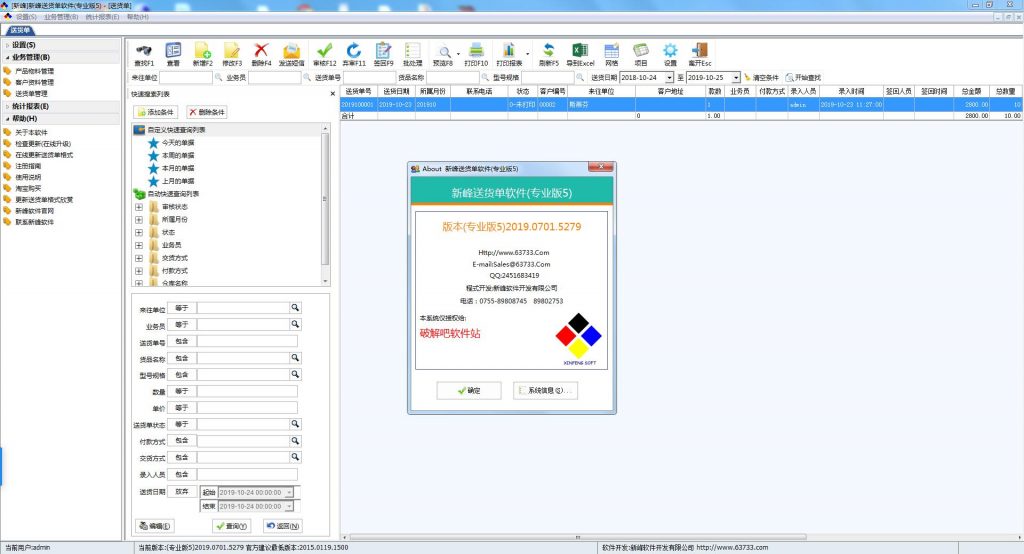The height and width of the screenshot is (554, 1024).
Task: Open dropdown arrow beside 打印报表
Action: pos(527,54)
